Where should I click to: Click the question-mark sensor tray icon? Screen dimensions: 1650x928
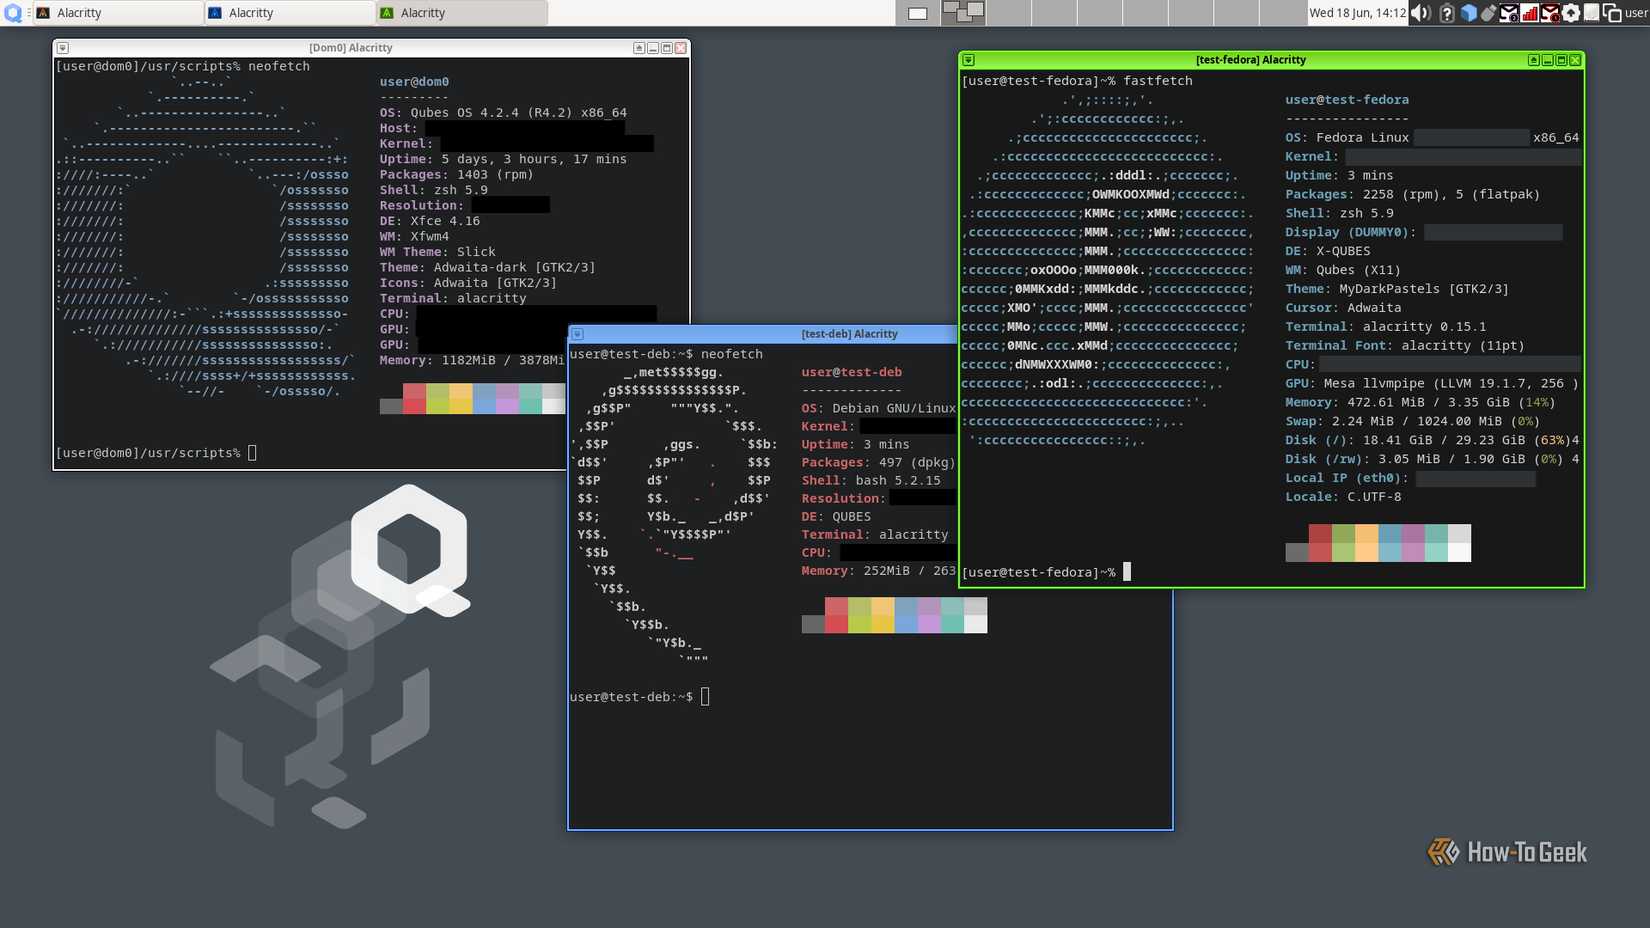tap(1447, 13)
